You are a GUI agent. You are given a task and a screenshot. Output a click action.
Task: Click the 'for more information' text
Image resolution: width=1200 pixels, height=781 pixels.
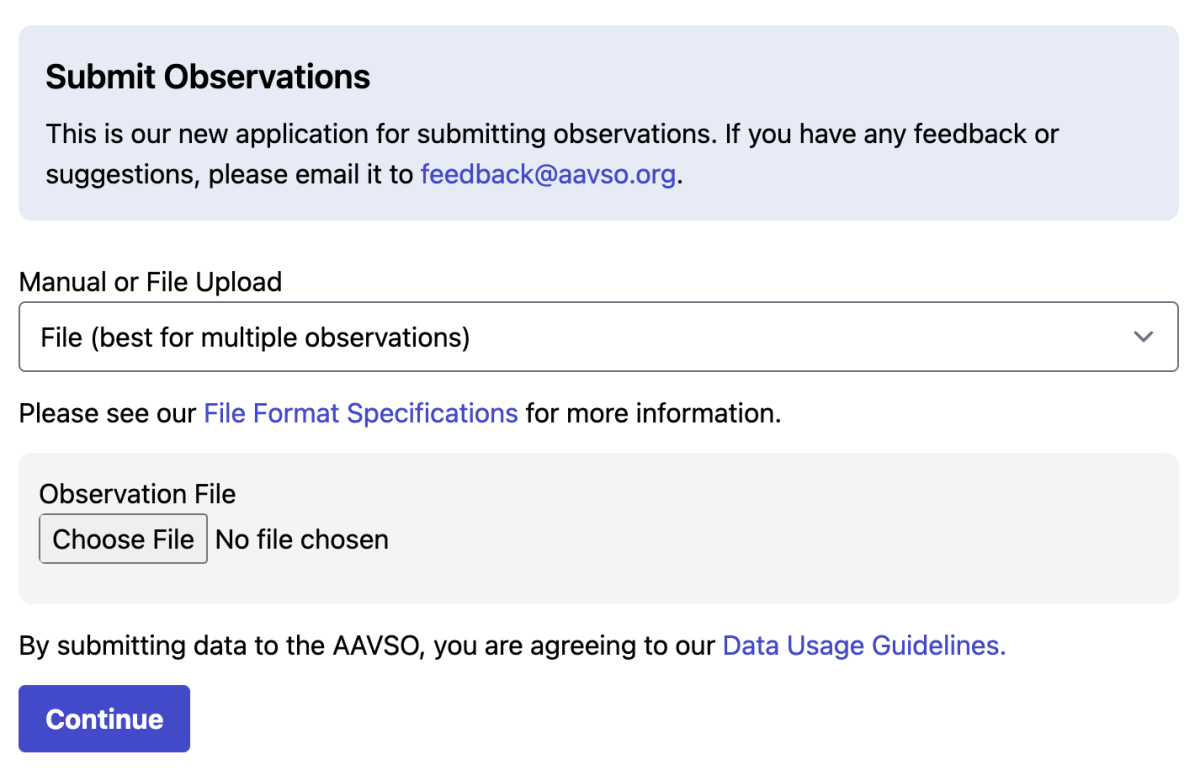click(652, 413)
